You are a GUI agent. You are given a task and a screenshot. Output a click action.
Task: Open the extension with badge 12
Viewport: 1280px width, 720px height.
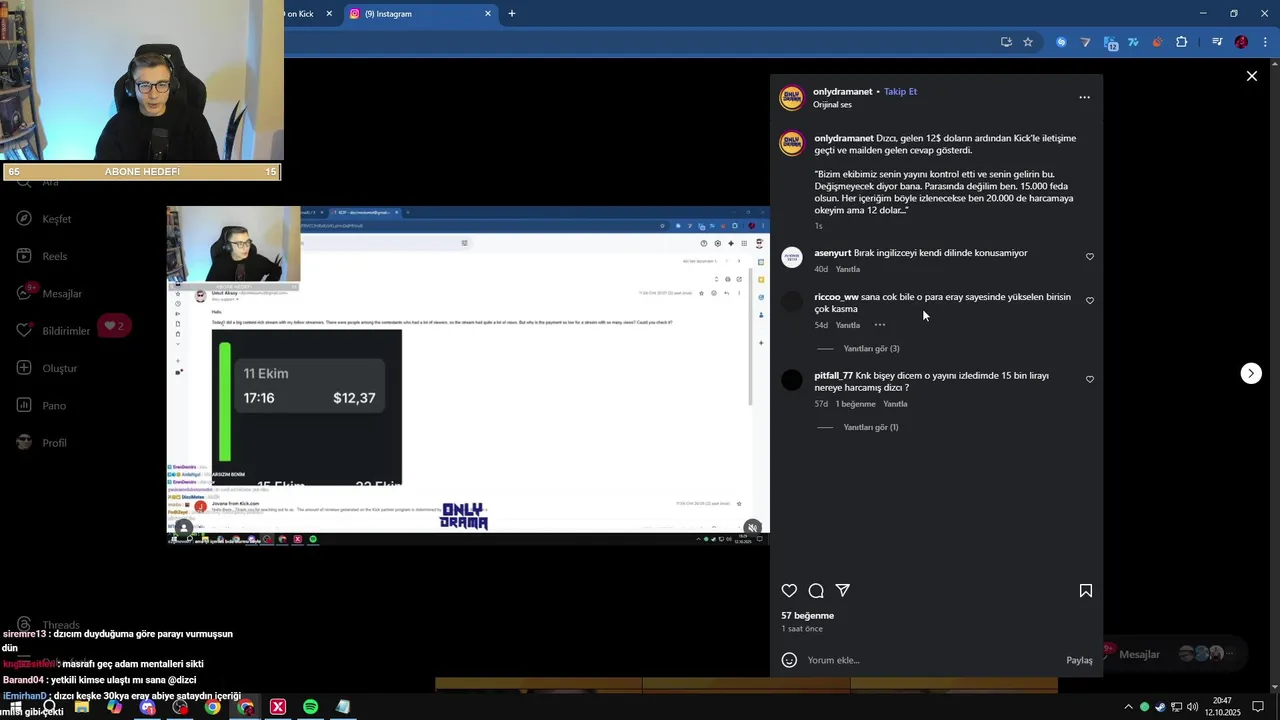pos(1110,43)
